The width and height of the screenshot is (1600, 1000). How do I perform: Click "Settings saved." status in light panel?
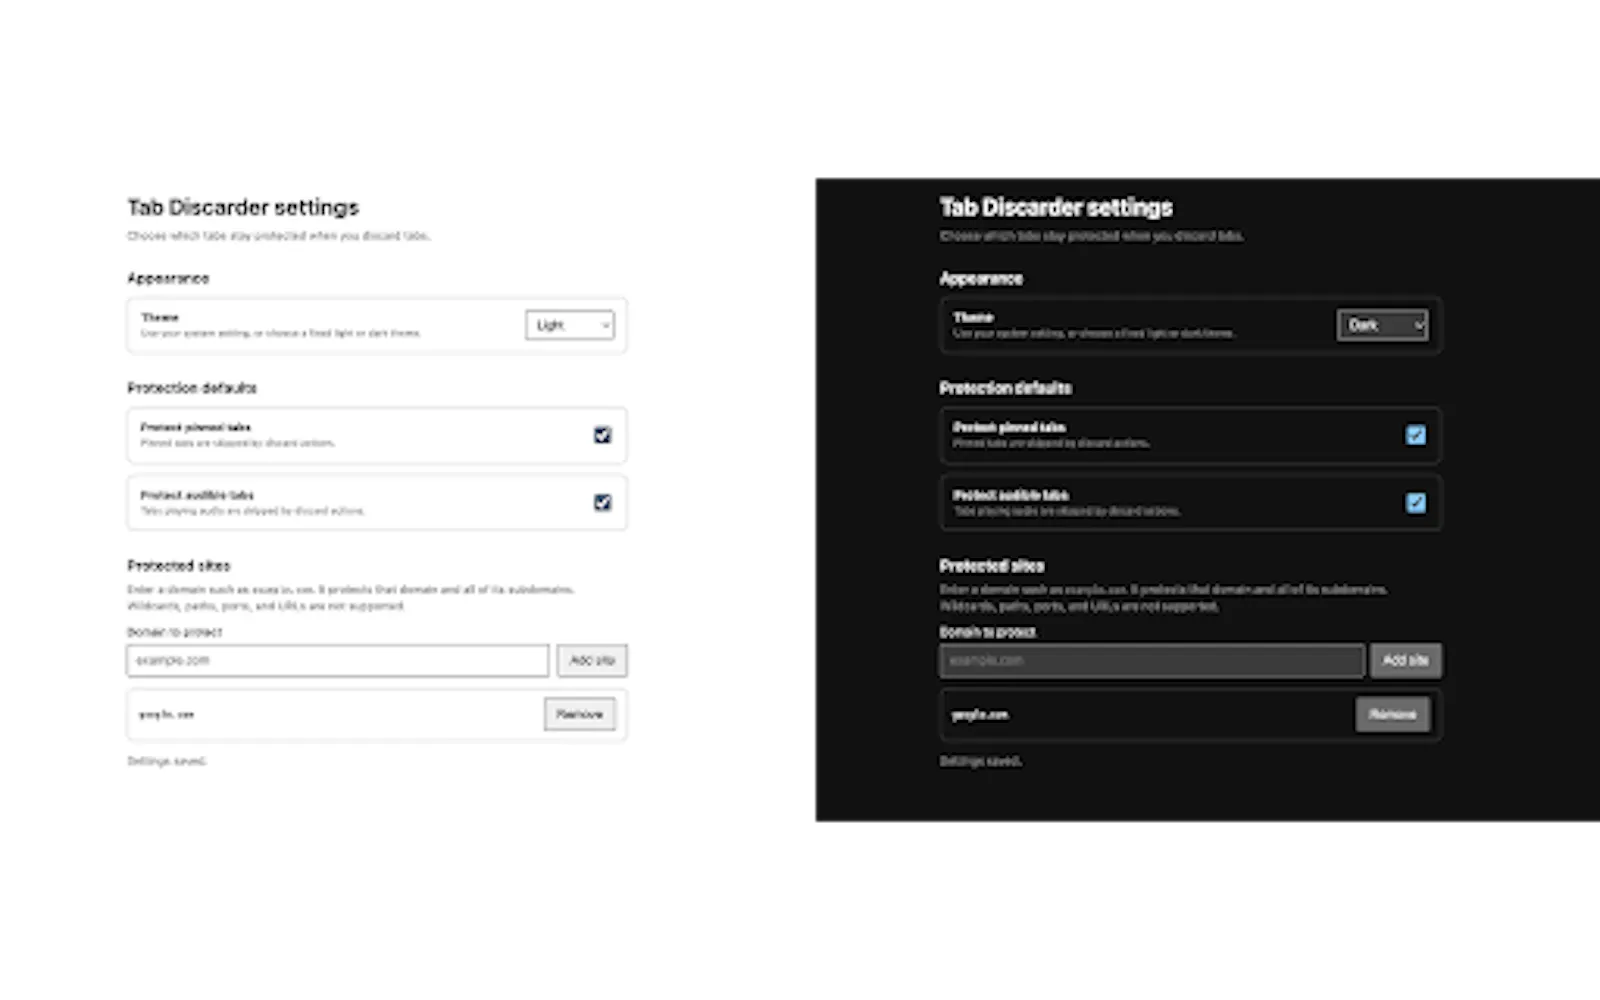pos(167,762)
